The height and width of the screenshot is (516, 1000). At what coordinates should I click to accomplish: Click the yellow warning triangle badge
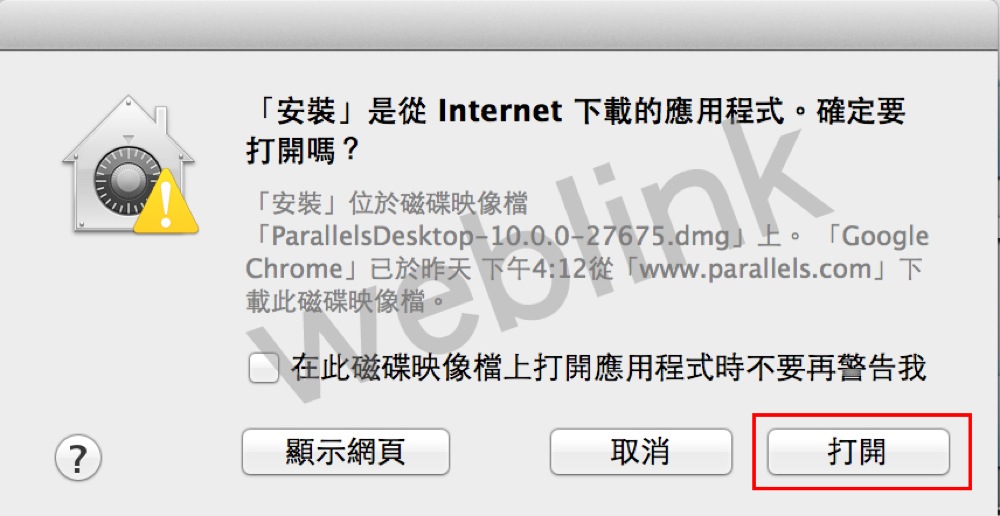(166, 201)
